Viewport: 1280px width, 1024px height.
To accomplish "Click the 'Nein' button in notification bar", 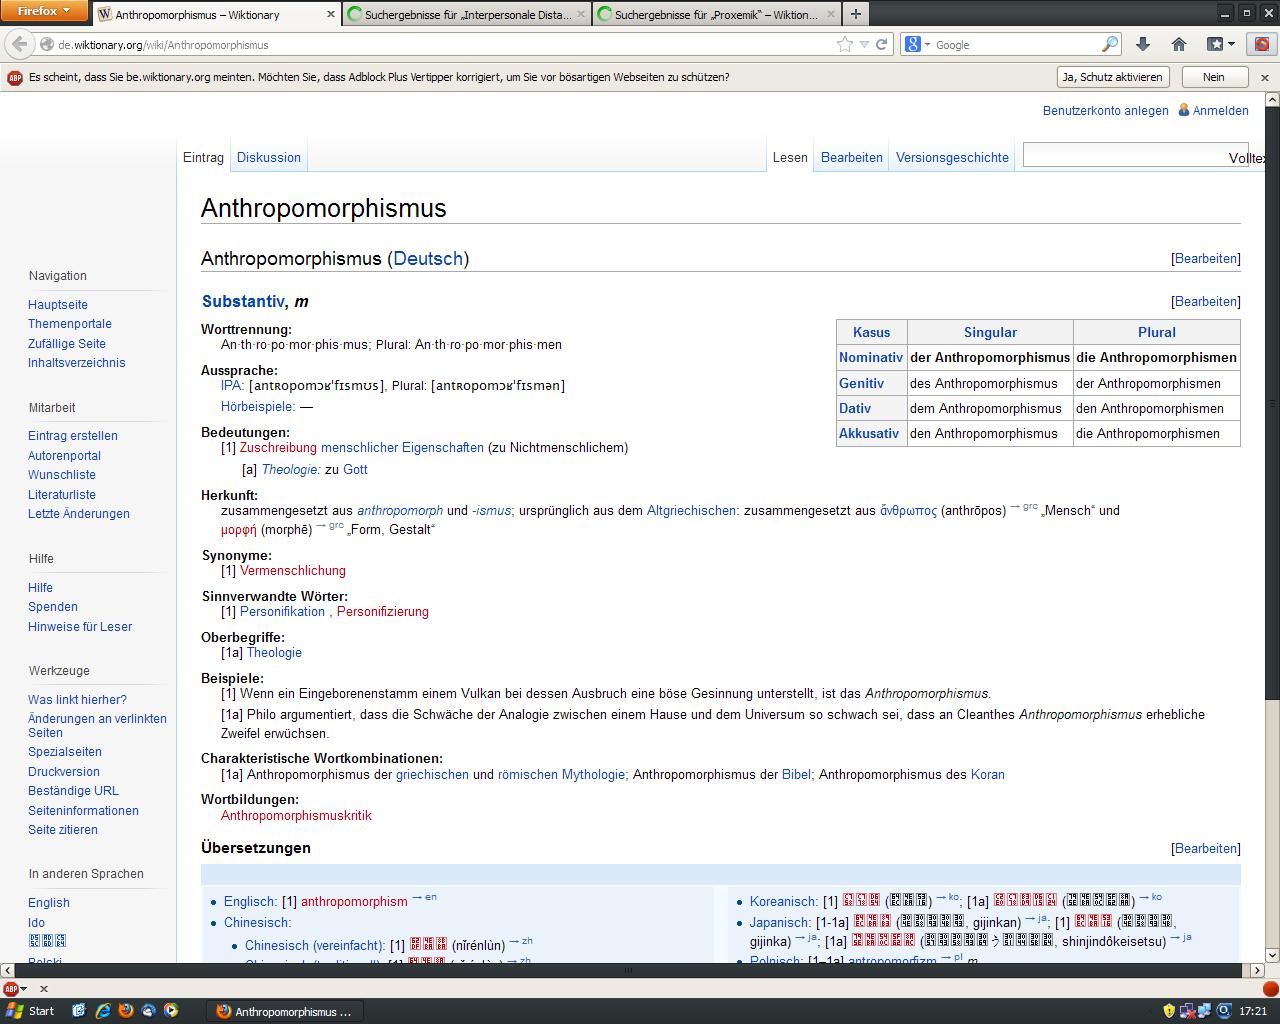I will pos(1213,77).
